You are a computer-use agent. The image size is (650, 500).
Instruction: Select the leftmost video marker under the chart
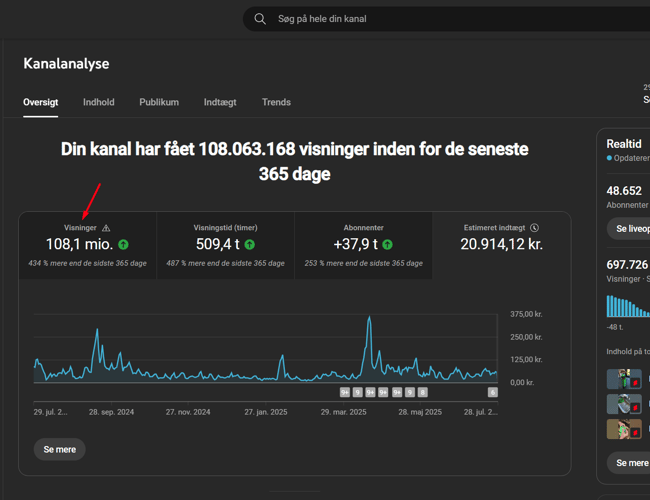pyautogui.click(x=345, y=392)
